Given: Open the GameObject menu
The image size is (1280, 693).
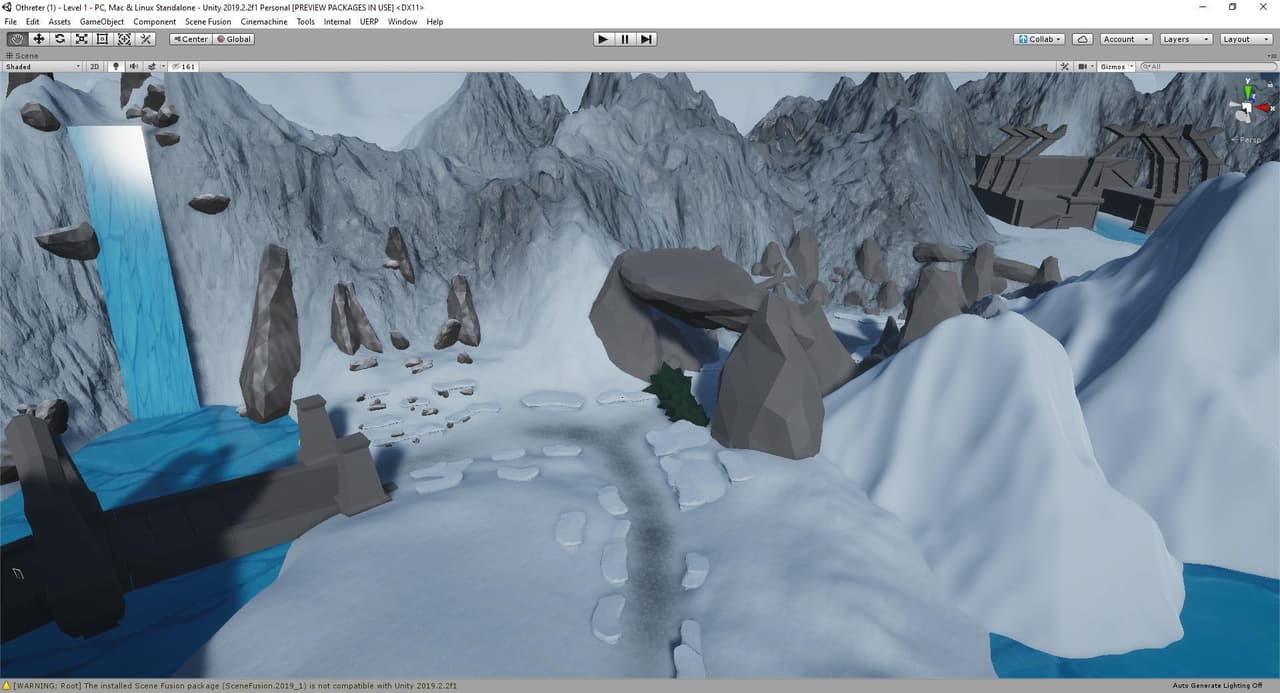Looking at the screenshot, I should 102,21.
